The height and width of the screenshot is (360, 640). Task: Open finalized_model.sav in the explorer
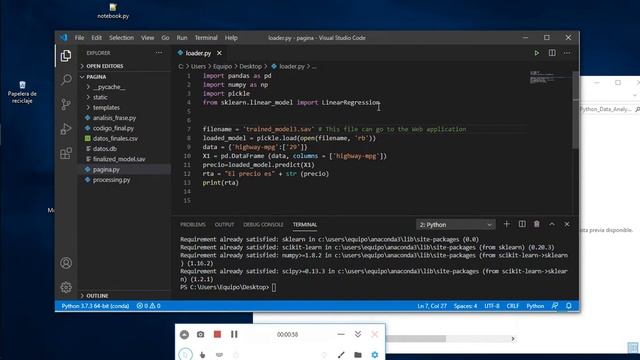pos(119,159)
